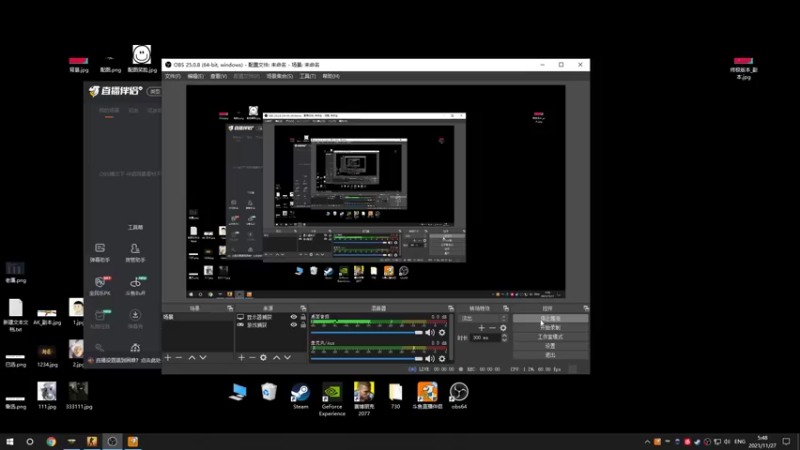Remove selected scene with the minus icon in Scenes dock

pyautogui.click(x=179, y=358)
